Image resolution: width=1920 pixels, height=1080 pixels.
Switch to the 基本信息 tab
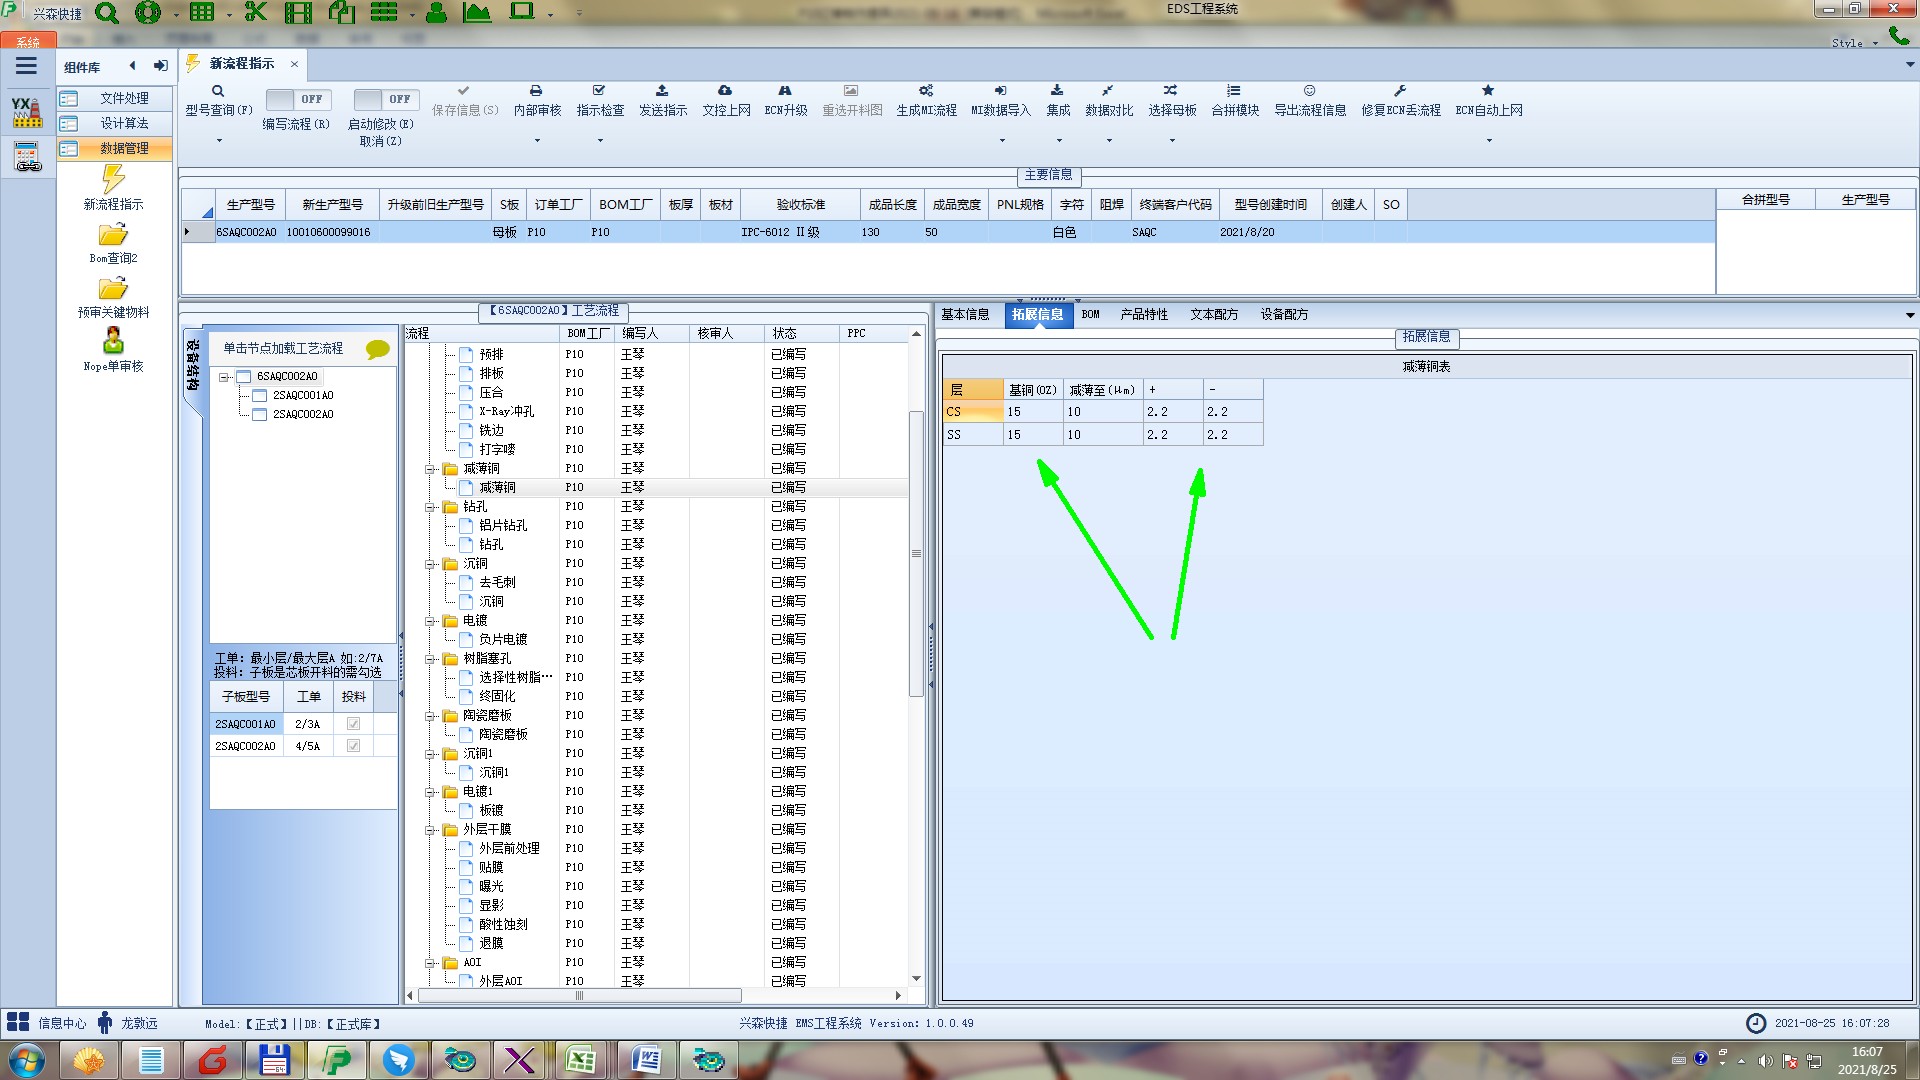965,314
